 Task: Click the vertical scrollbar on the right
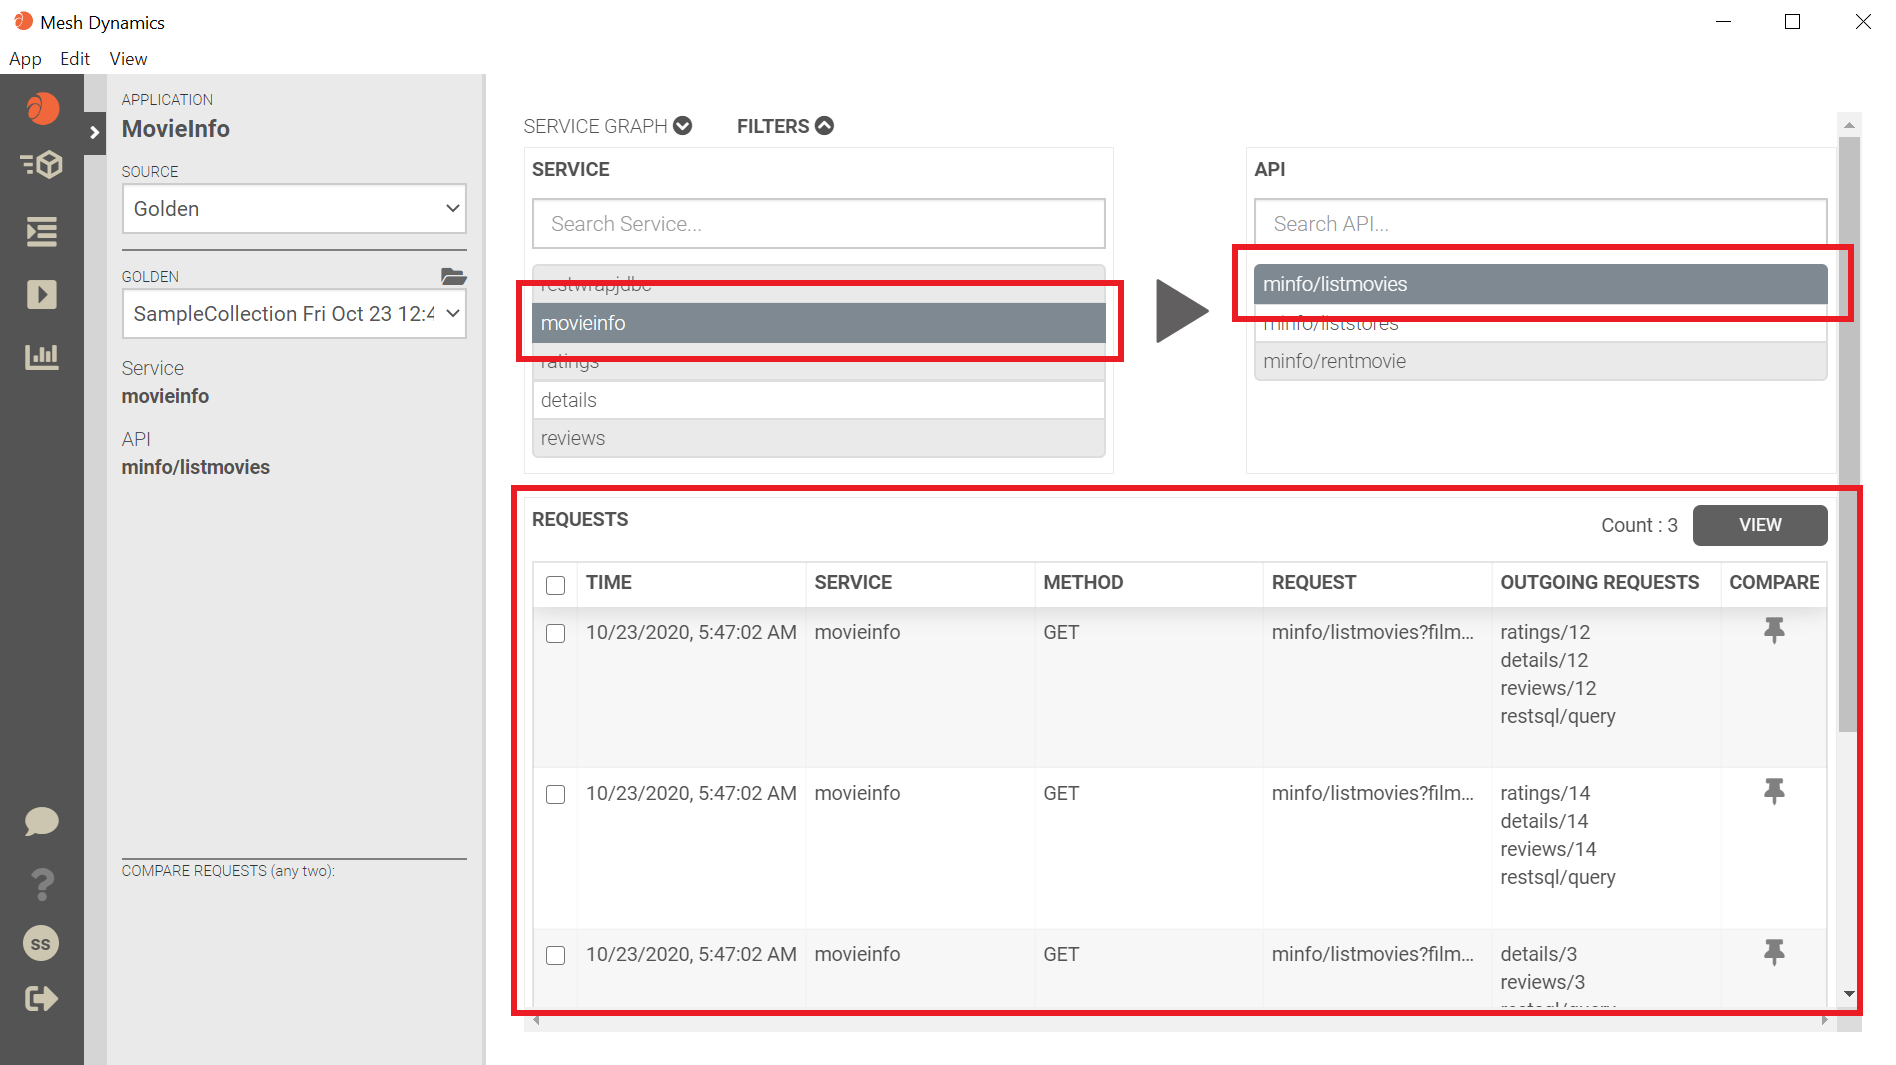(x=1849, y=434)
